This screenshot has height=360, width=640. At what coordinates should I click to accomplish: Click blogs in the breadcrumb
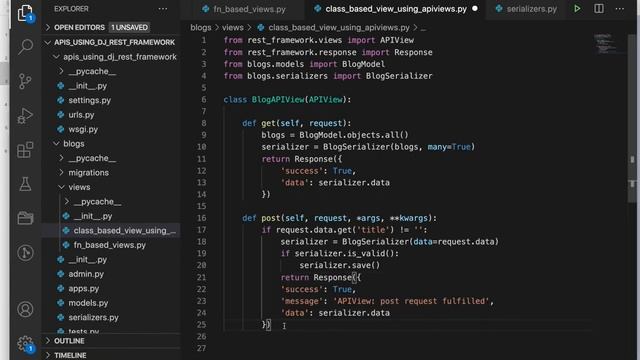click(x=201, y=27)
